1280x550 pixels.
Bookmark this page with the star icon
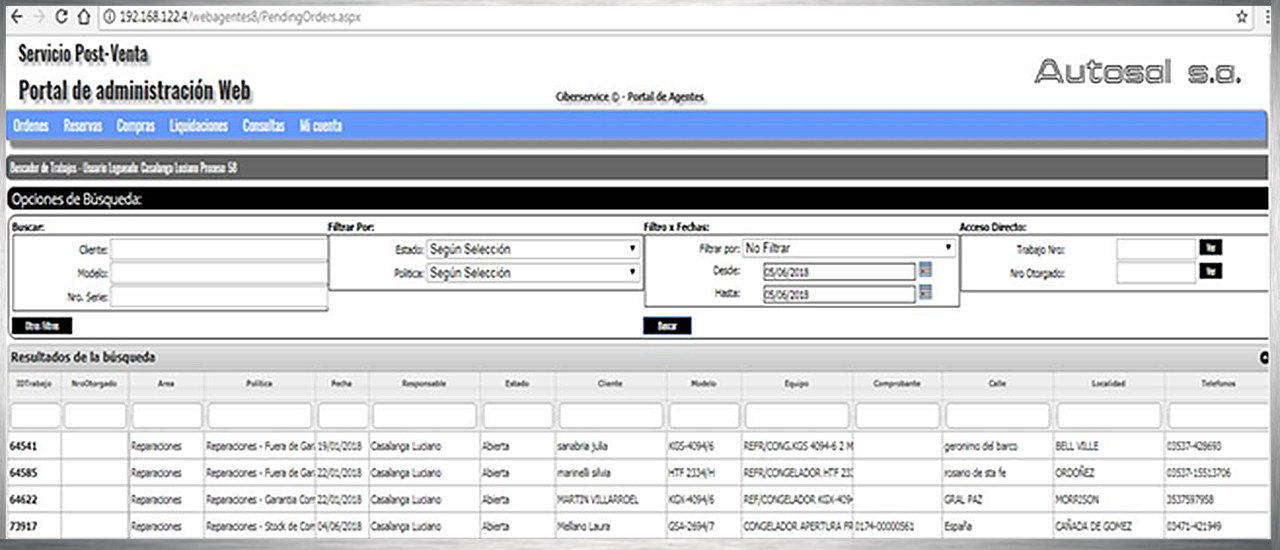(1242, 17)
